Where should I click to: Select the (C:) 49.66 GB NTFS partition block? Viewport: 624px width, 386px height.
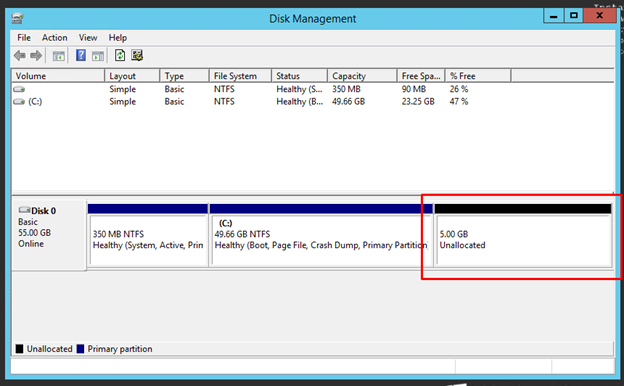[321, 235]
